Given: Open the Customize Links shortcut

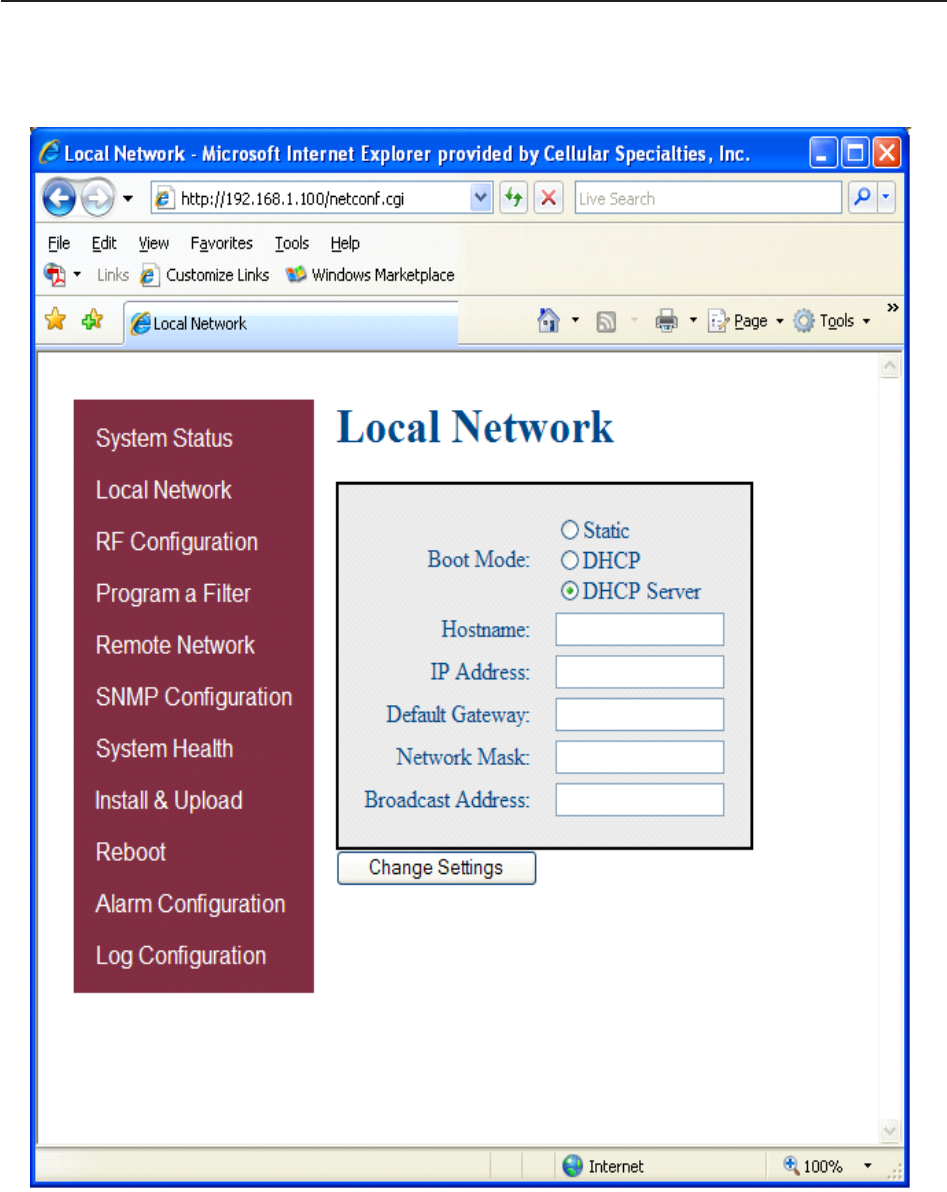Looking at the screenshot, I should pos(205,275).
